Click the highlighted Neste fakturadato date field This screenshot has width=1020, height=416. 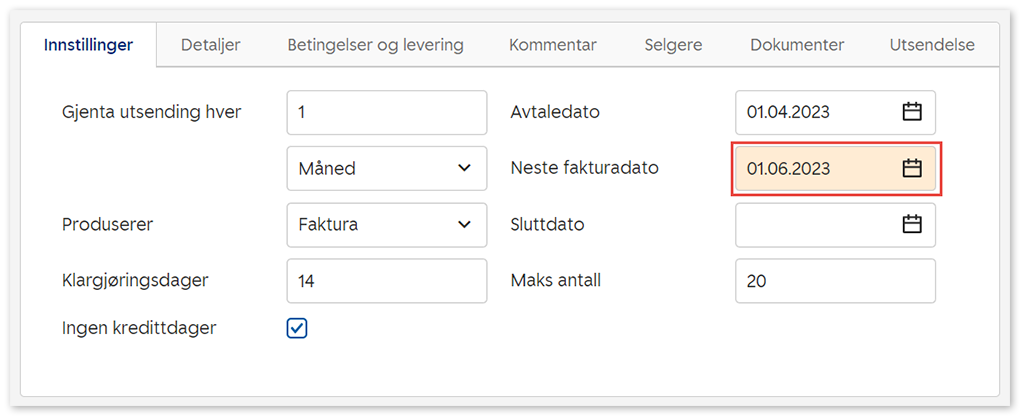click(815, 169)
